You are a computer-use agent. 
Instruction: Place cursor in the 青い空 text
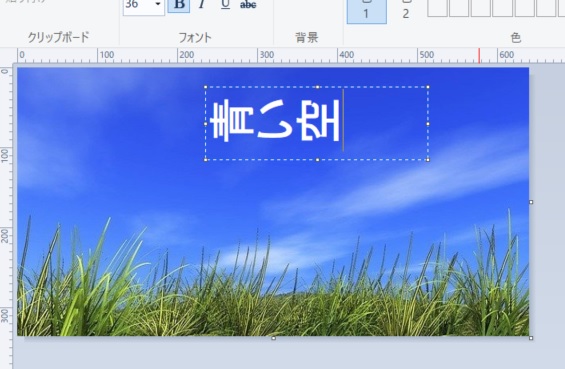pyautogui.click(x=275, y=121)
